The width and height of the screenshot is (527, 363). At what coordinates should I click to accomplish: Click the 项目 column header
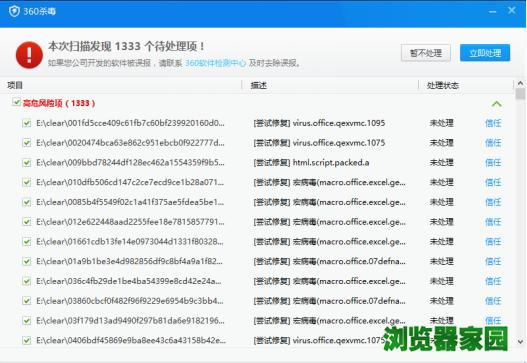[15, 85]
